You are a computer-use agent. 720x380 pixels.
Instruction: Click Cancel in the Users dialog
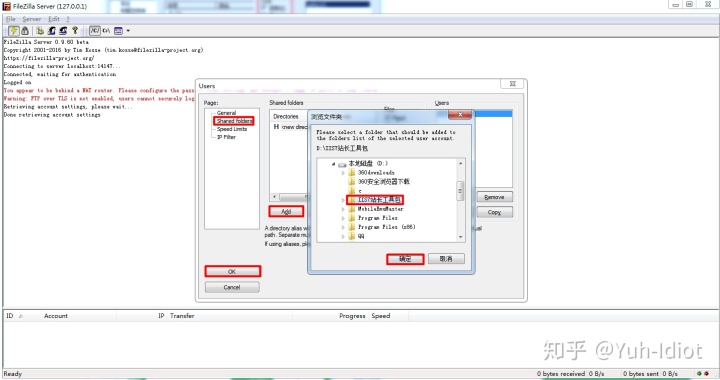232,287
